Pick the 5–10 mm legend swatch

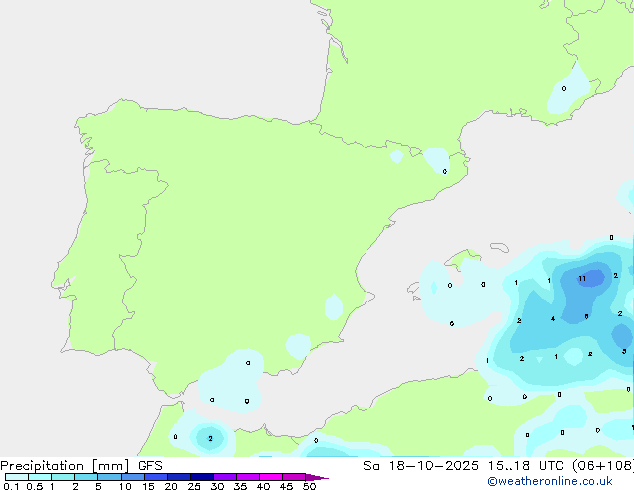(x=109, y=477)
